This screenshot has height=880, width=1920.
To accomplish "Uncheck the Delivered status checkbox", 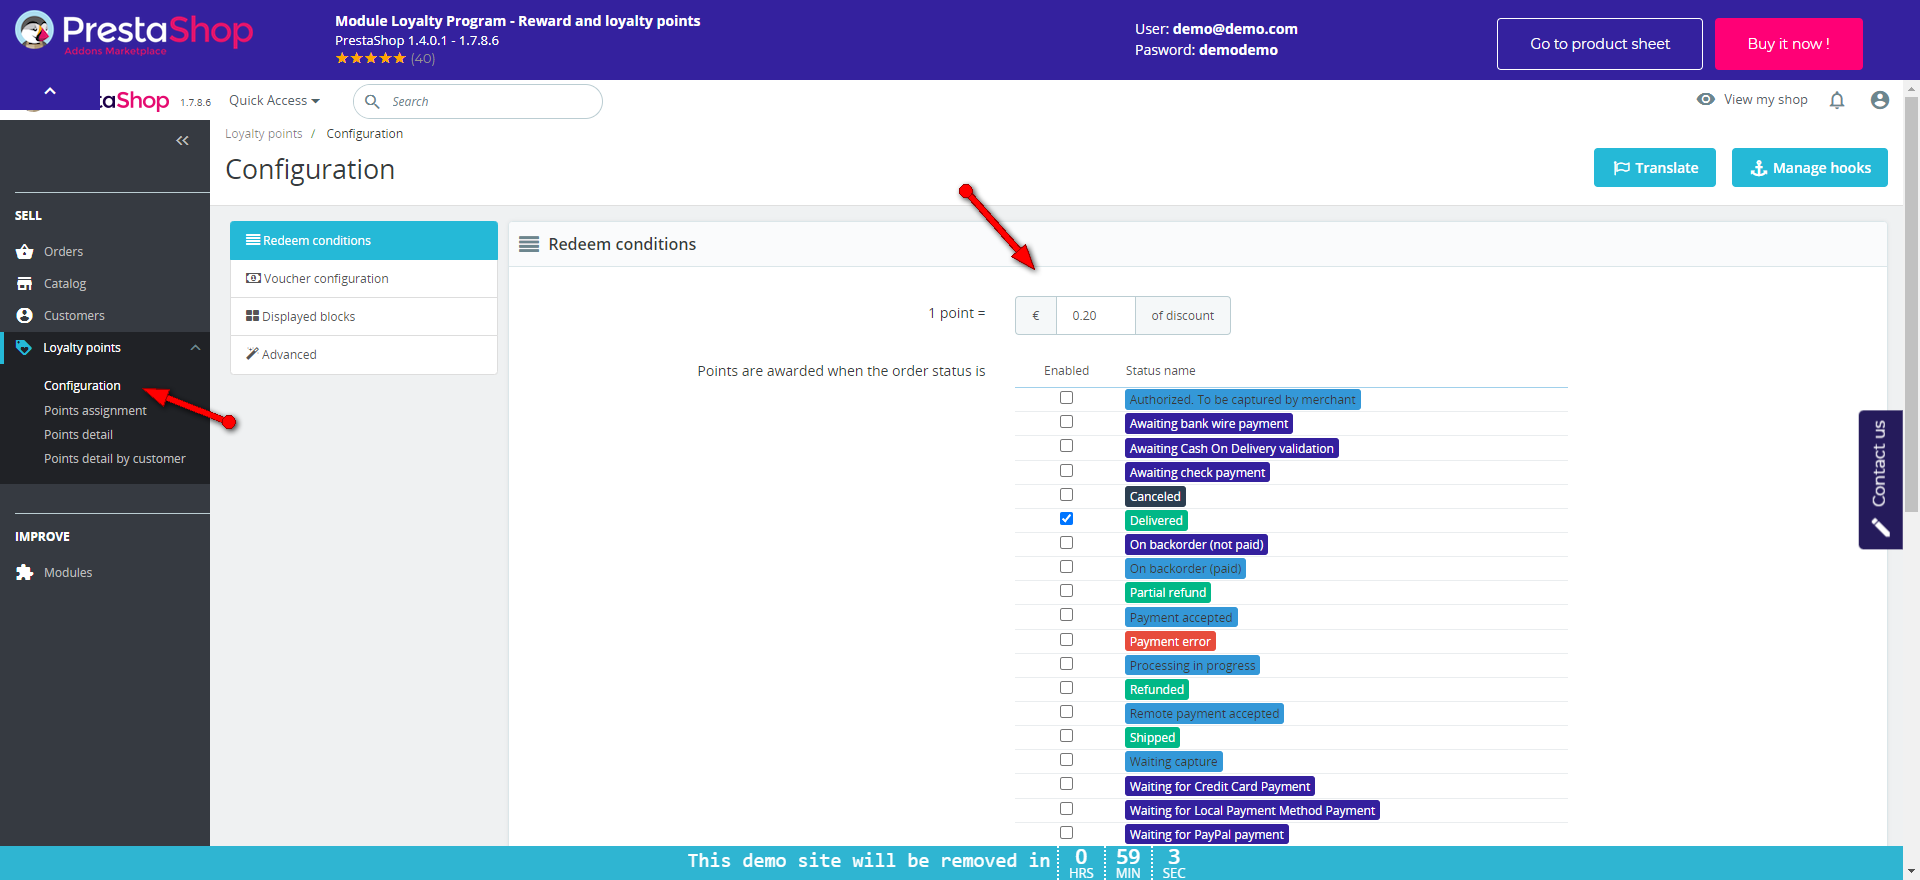I will pos(1066,519).
